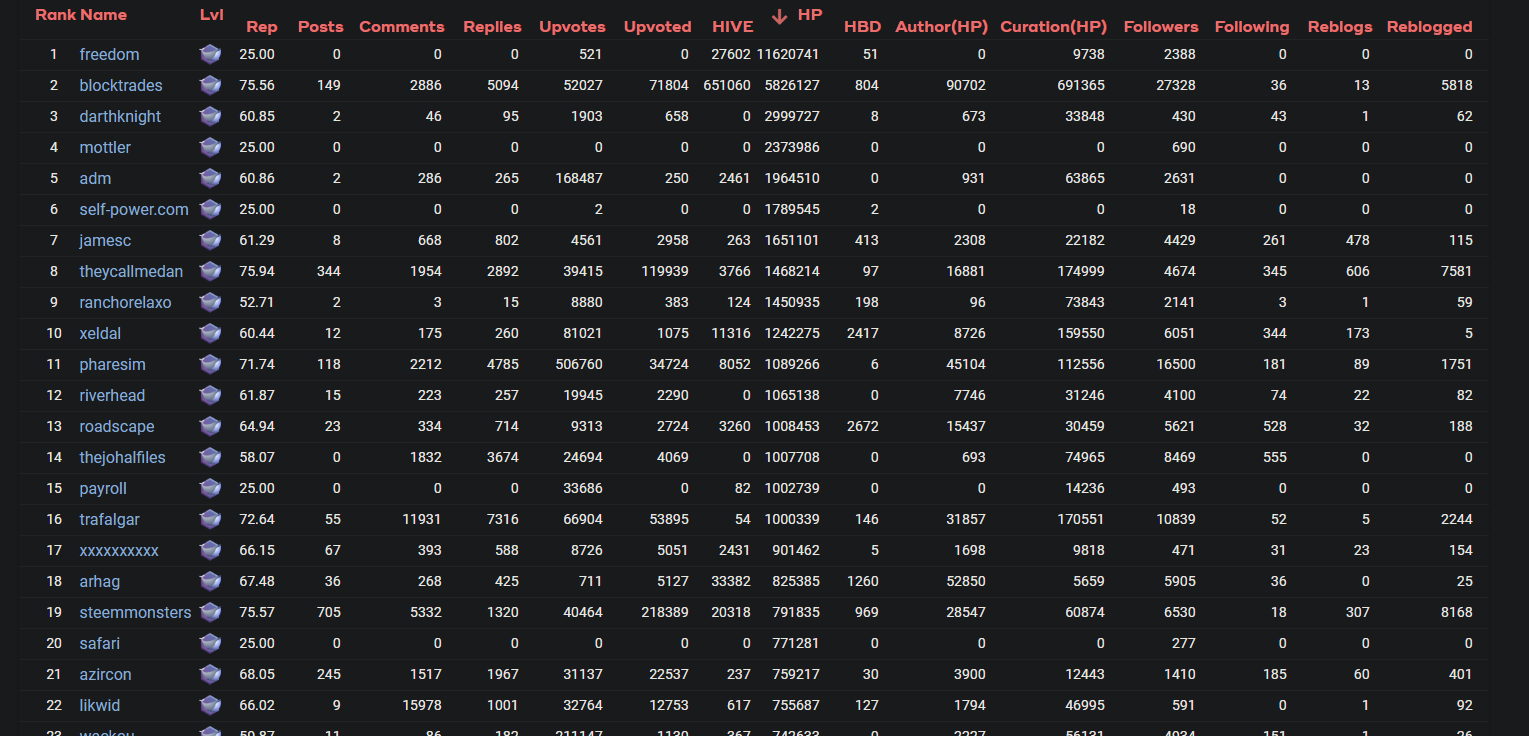
Task: Click the level badge icon for safari
Action: click(210, 643)
